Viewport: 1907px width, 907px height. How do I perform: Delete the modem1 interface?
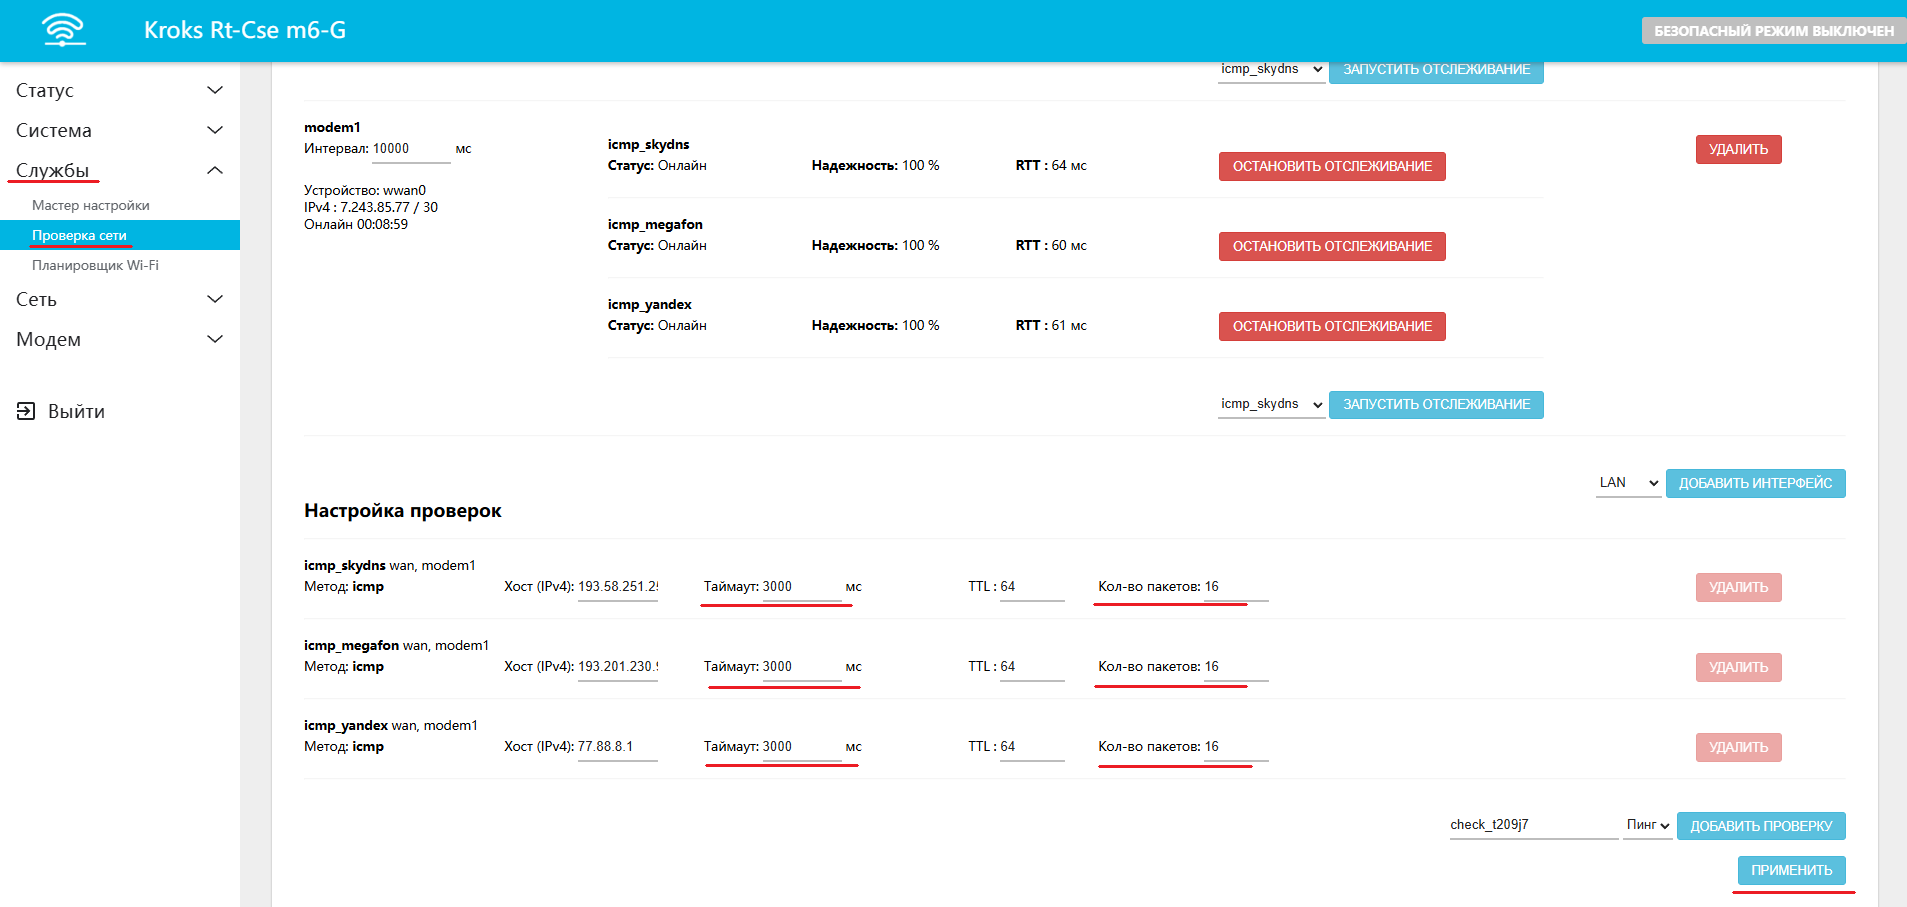pos(1738,149)
